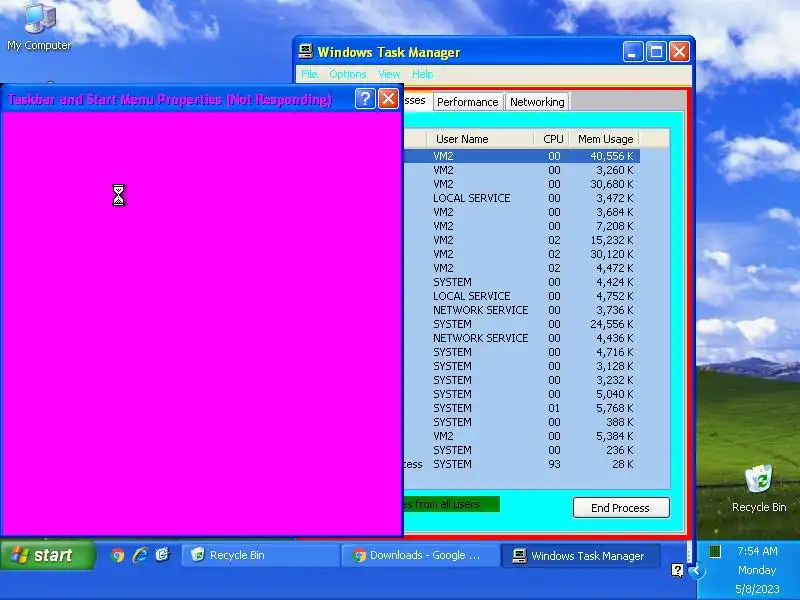Click the CPU value 01 in the 5,768 K row
Viewport: 800px width, 600px height.
[554, 408]
